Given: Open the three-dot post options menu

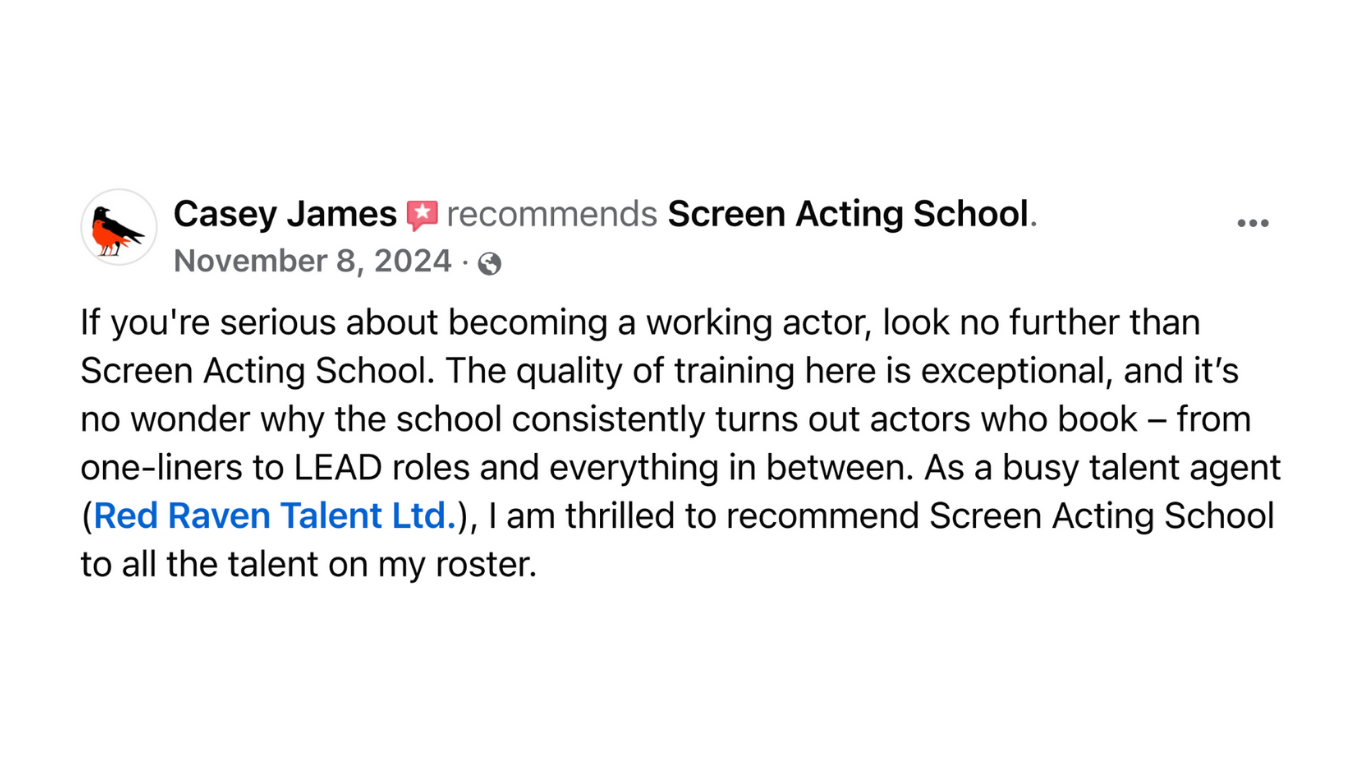Looking at the screenshot, I should tap(1252, 223).
